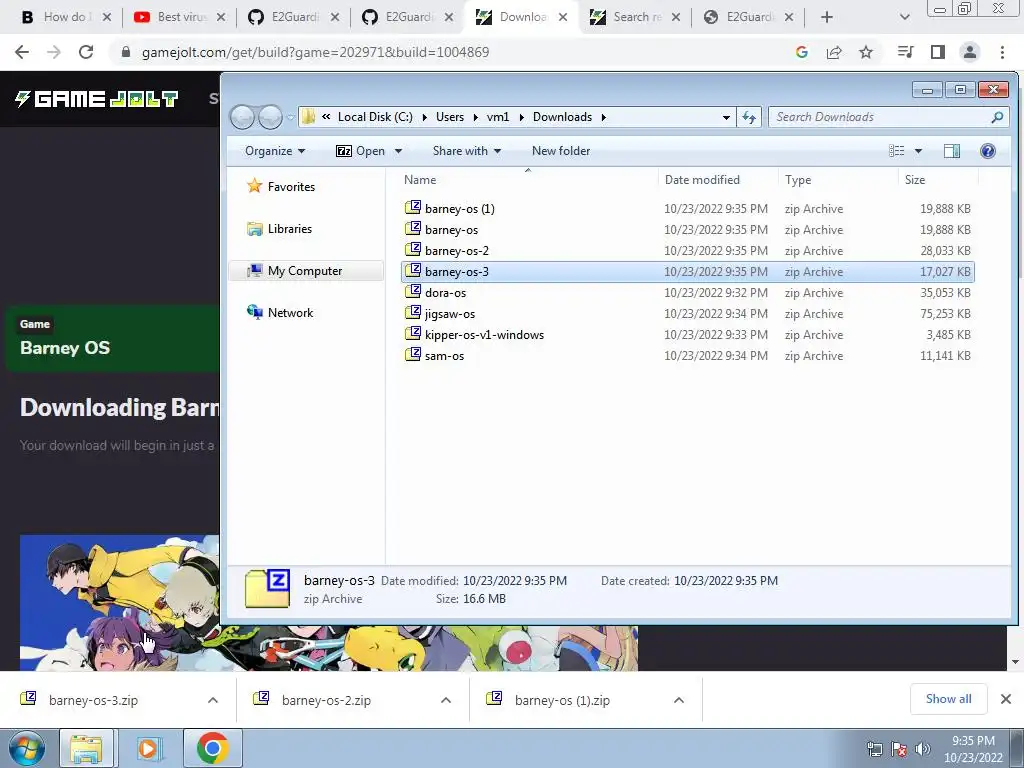Open Explorer help icon

[x=987, y=151]
